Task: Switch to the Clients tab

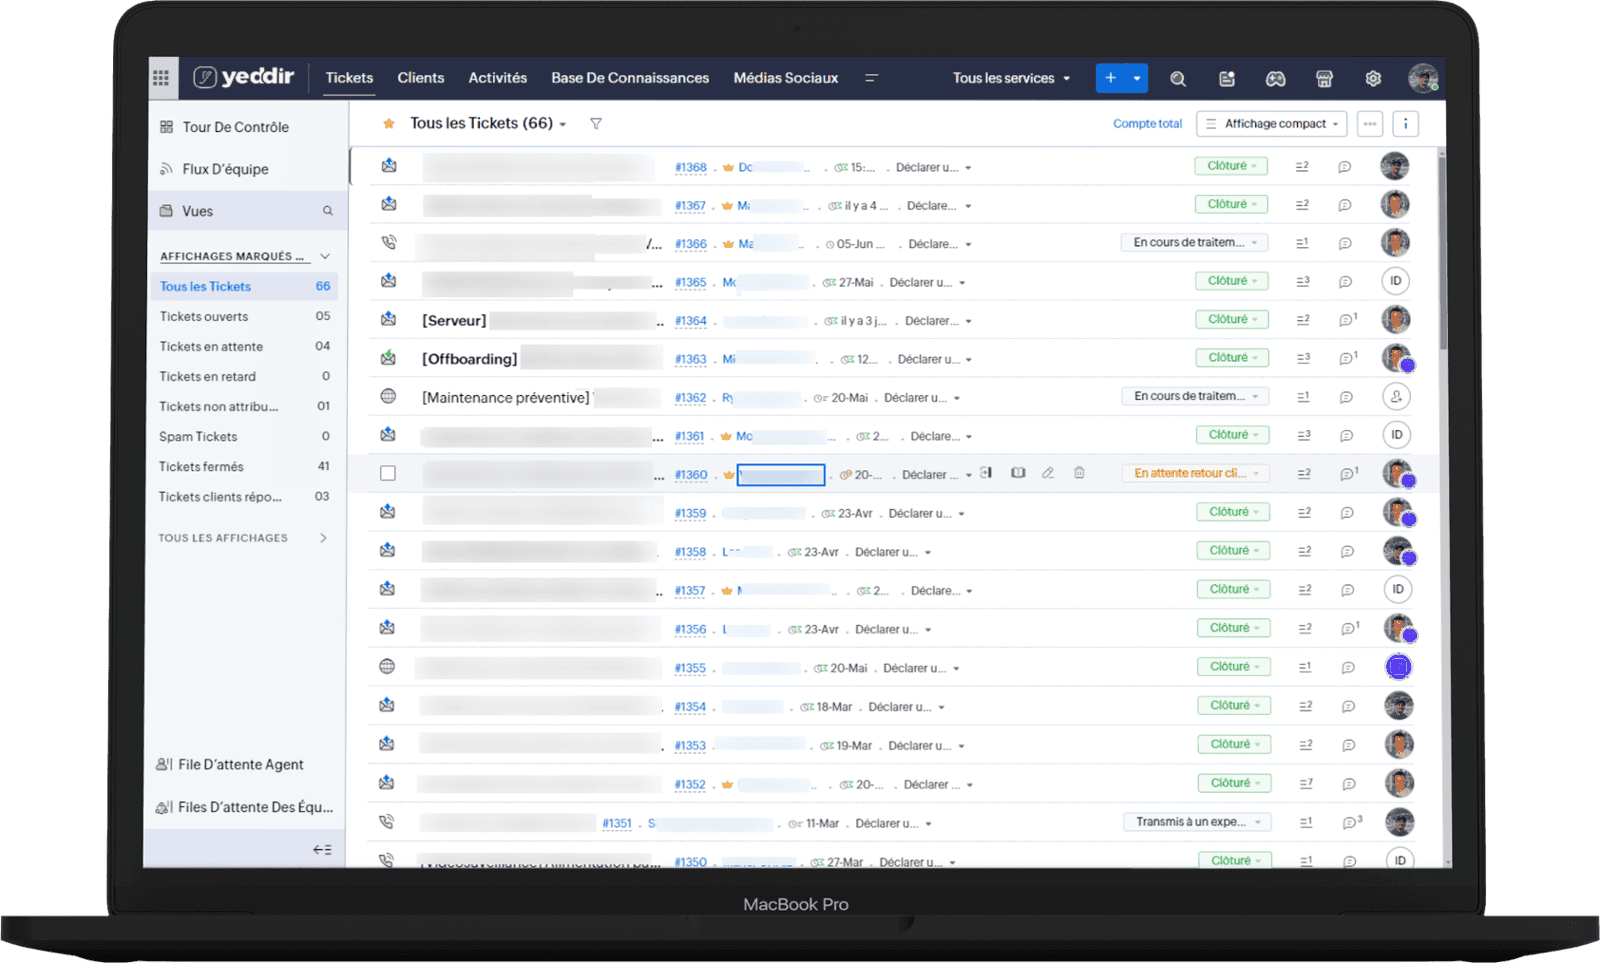Action: 420,78
